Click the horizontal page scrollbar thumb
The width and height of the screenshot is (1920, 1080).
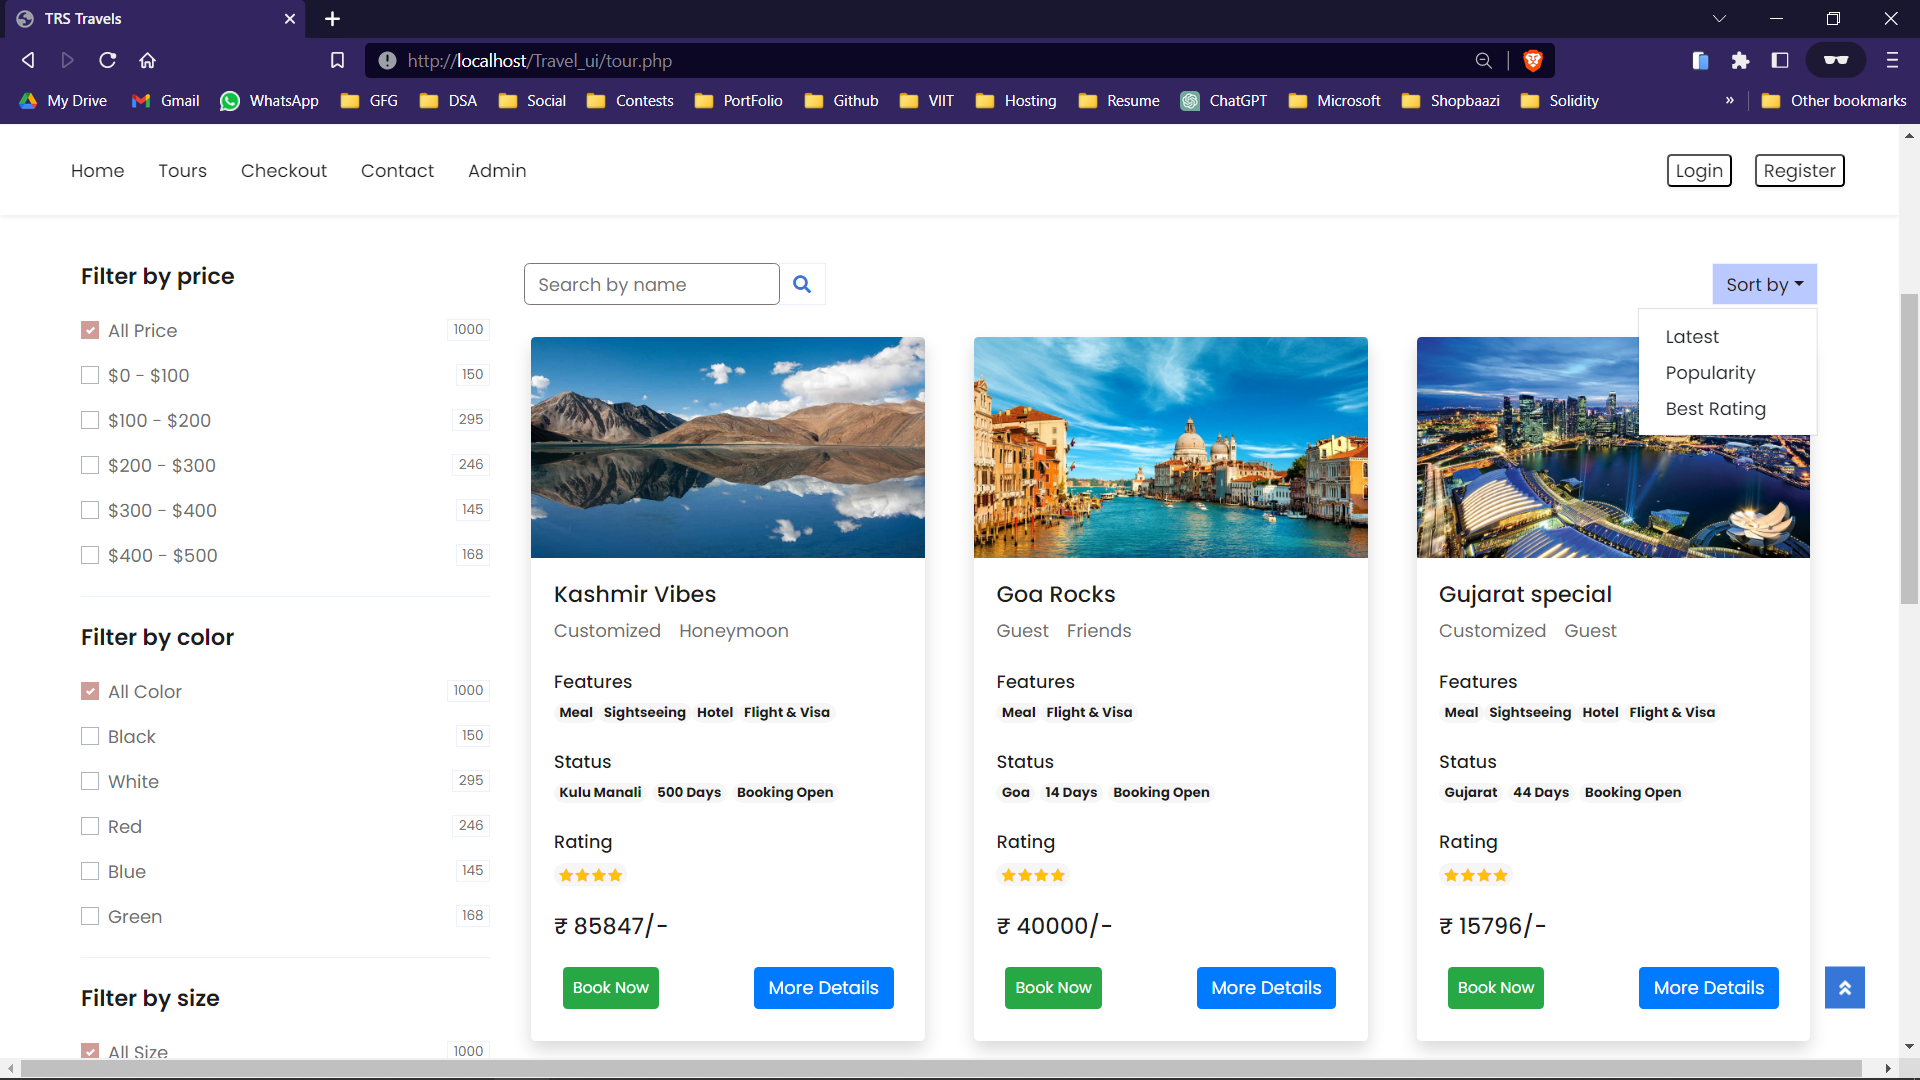tap(940, 1069)
